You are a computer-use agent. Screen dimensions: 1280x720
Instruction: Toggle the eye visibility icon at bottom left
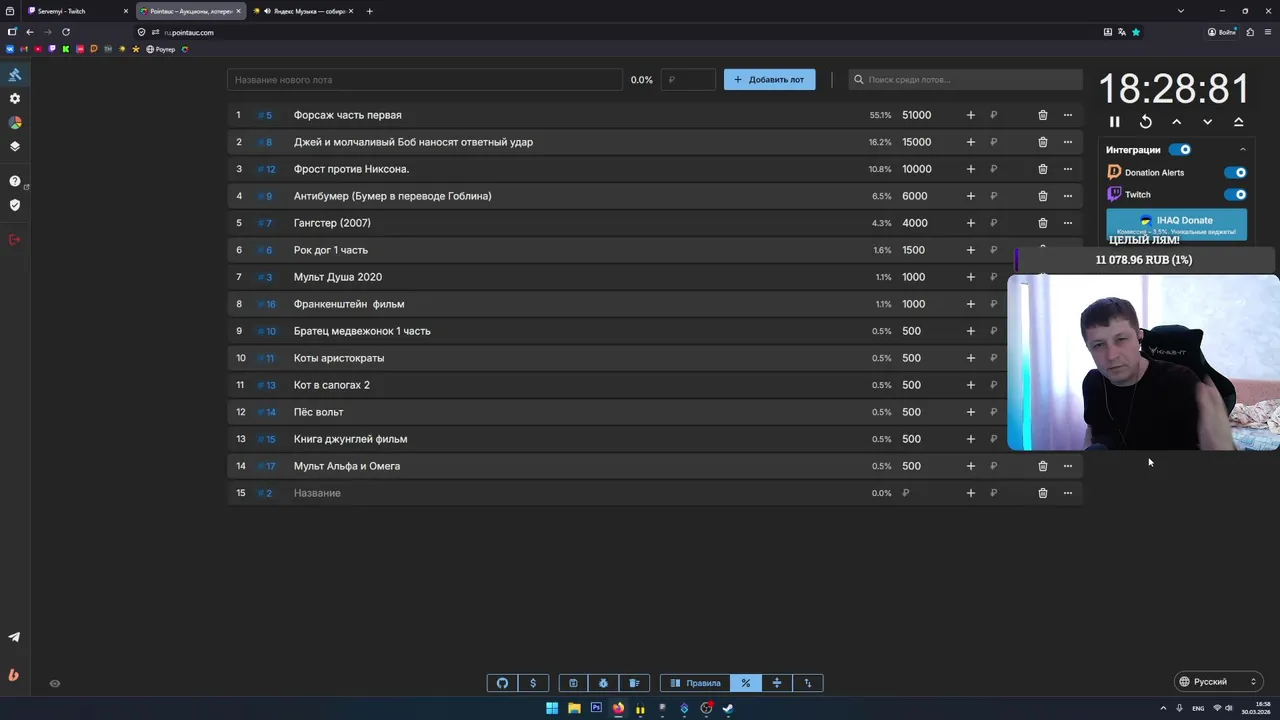coord(55,684)
